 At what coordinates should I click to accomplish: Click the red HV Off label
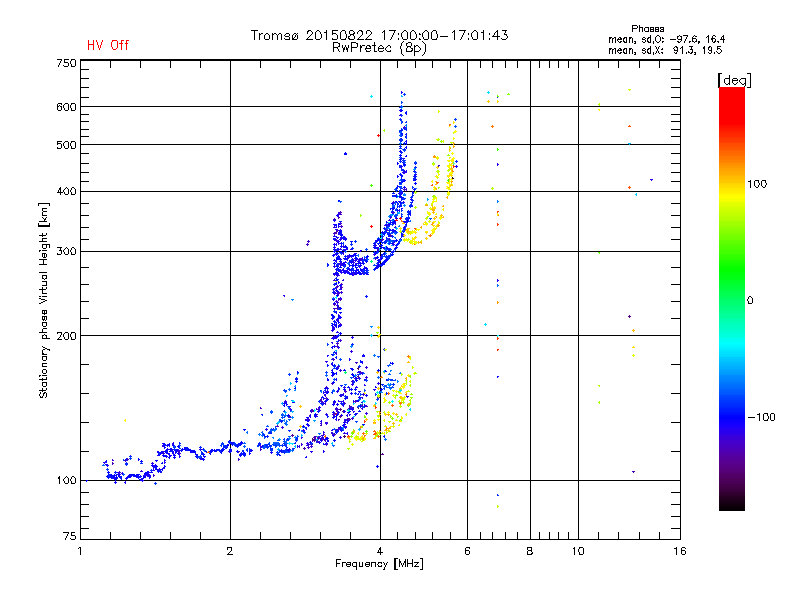(x=108, y=45)
